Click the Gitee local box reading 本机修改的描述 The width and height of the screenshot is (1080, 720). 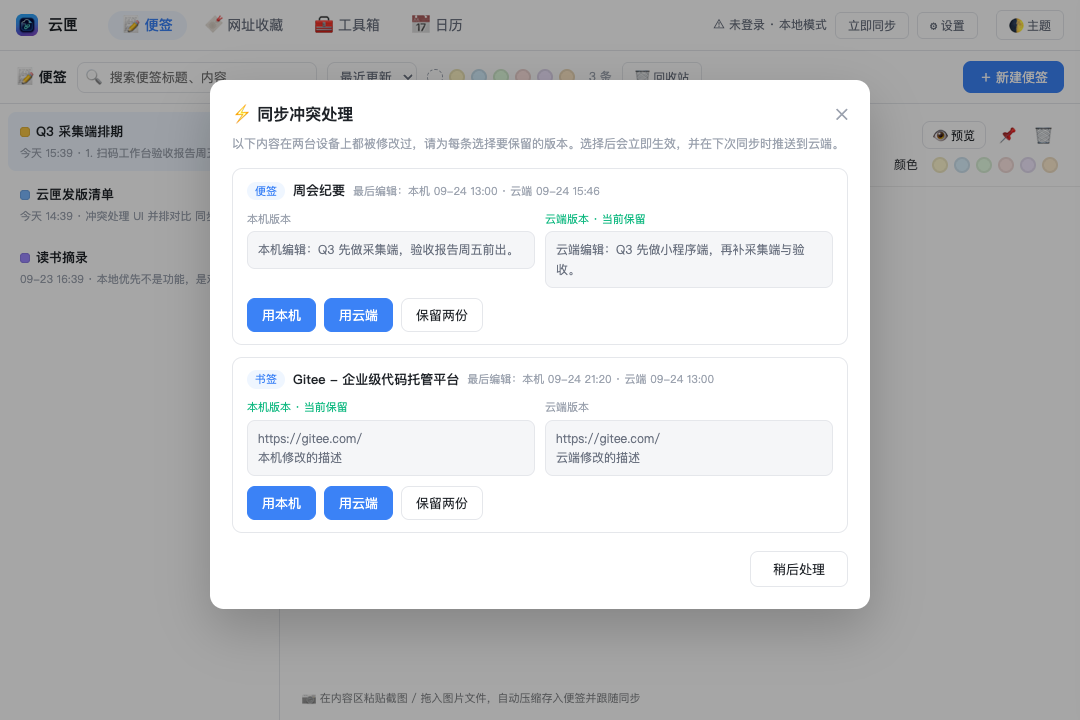click(x=391, y=448)
